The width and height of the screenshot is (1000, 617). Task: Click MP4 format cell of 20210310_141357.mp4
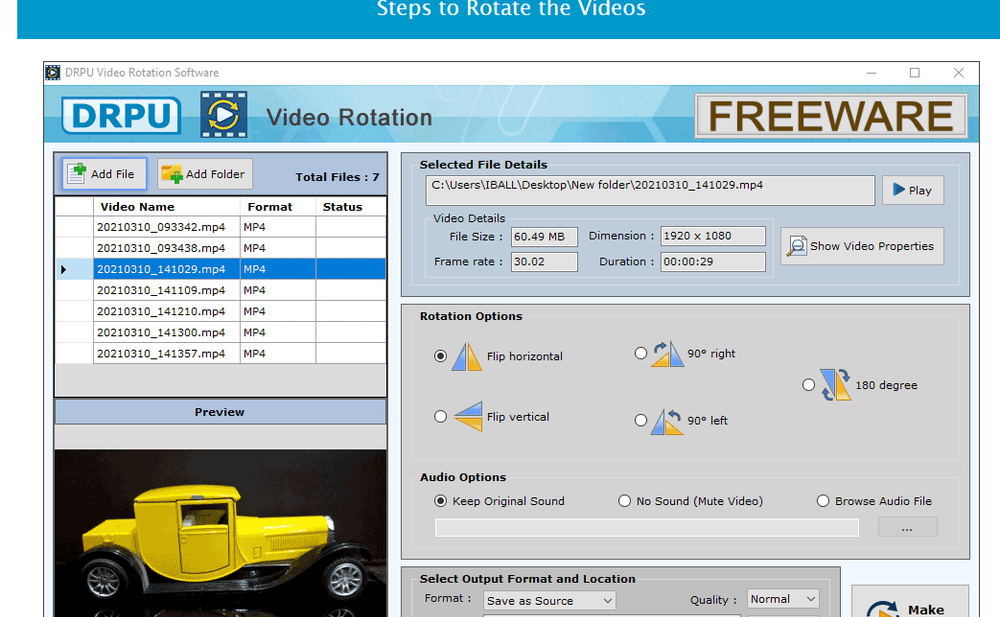(x=277, y=353)
